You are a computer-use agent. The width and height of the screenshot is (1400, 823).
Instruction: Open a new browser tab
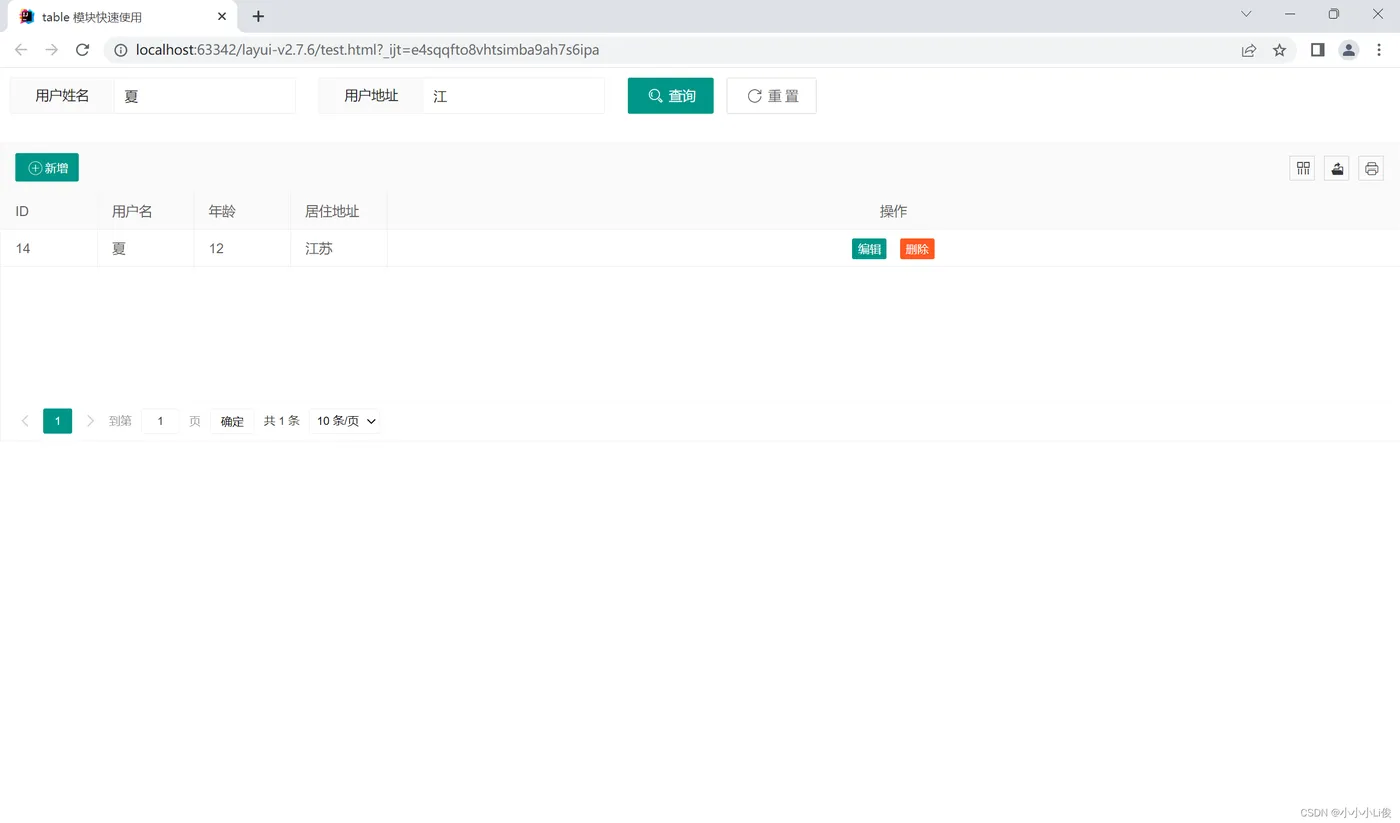coord(258,16)
